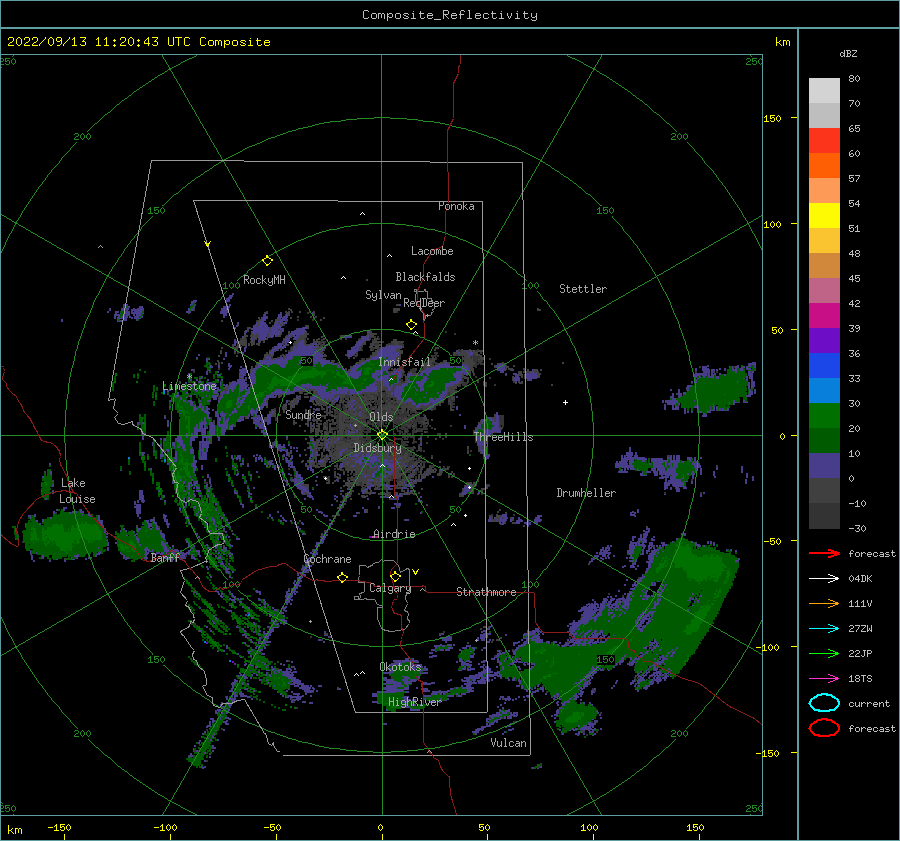Select the slate purple 0-10 dBZ swatch

[x=824, y=465]
